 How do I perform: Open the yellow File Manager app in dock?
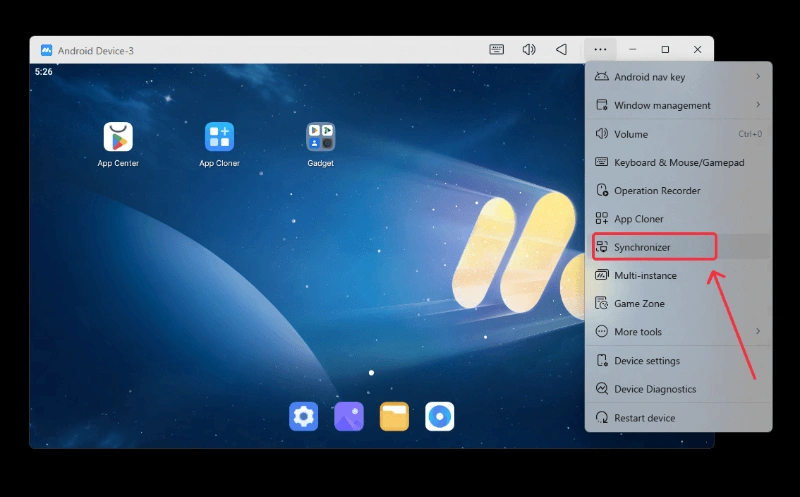[394, 416]
